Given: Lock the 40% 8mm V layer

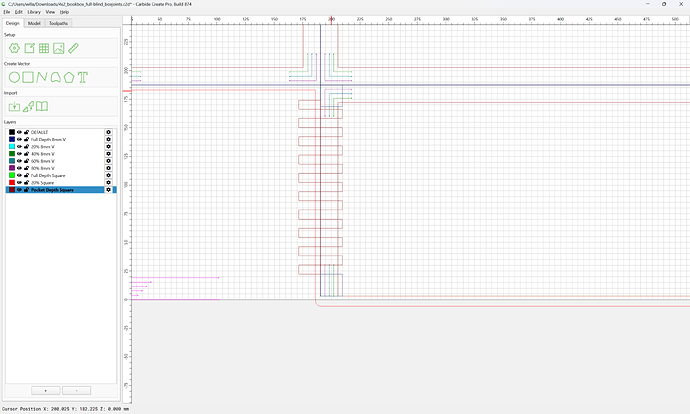Looking at the screenshot, I should [26, 154].
